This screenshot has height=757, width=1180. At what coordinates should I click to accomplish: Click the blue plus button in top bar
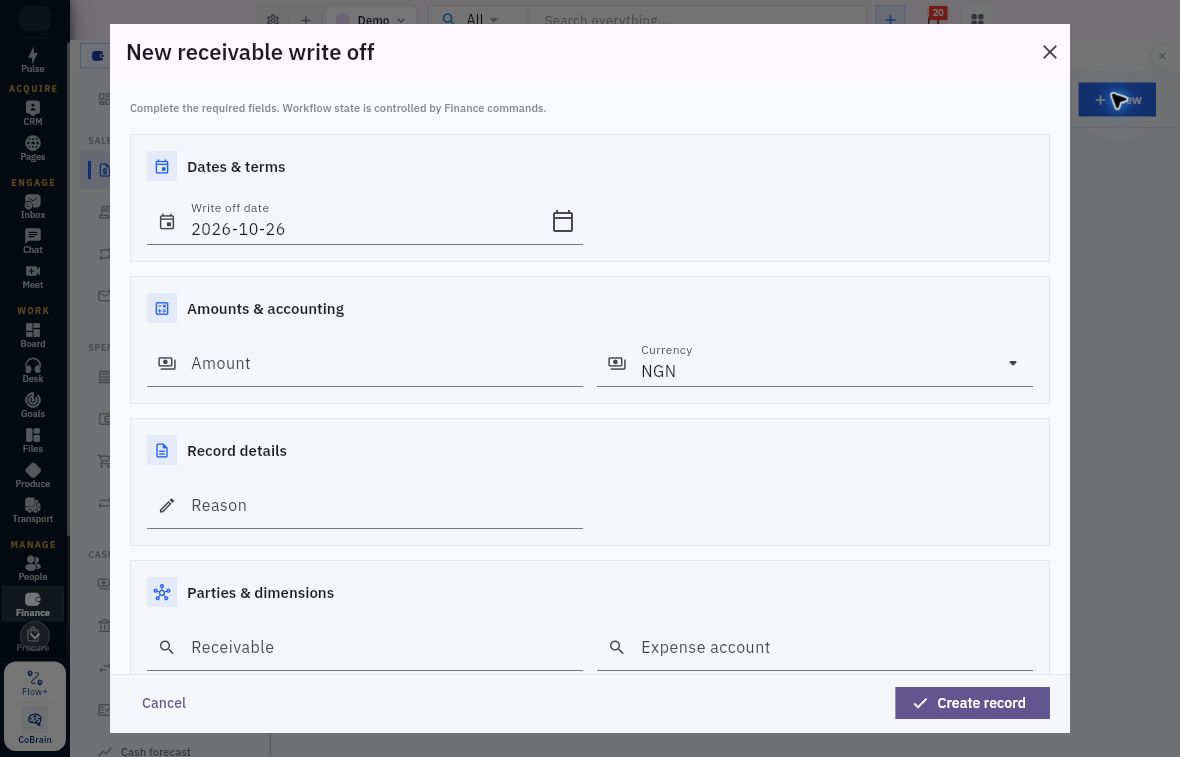pos(890,20)
